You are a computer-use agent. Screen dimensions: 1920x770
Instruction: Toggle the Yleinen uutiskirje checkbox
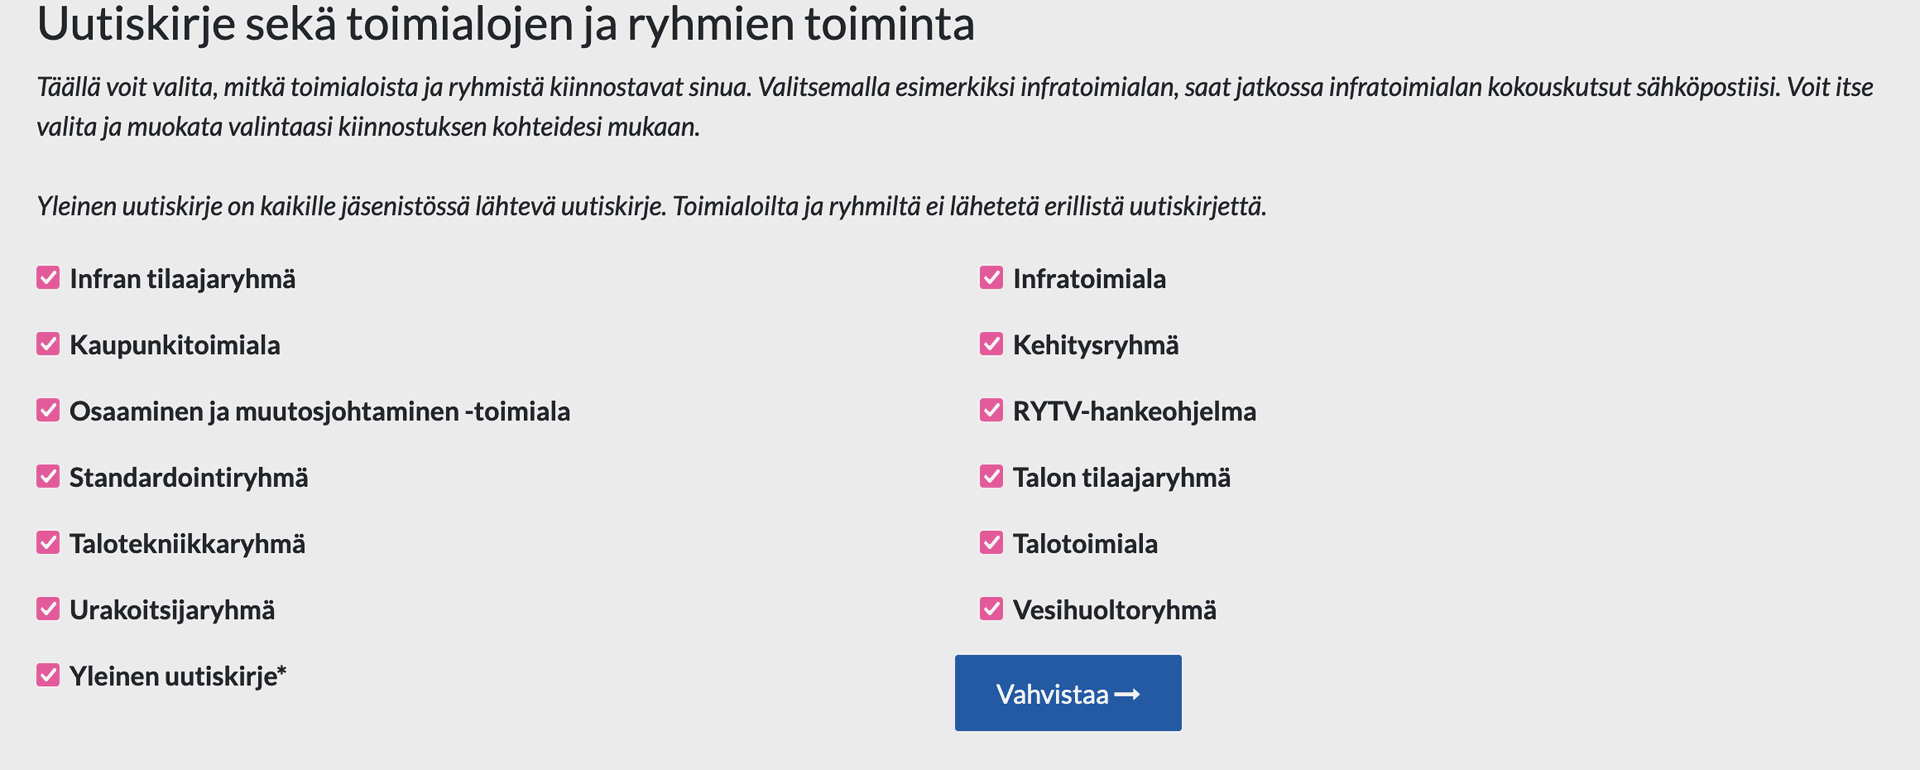tap(48, 675)
